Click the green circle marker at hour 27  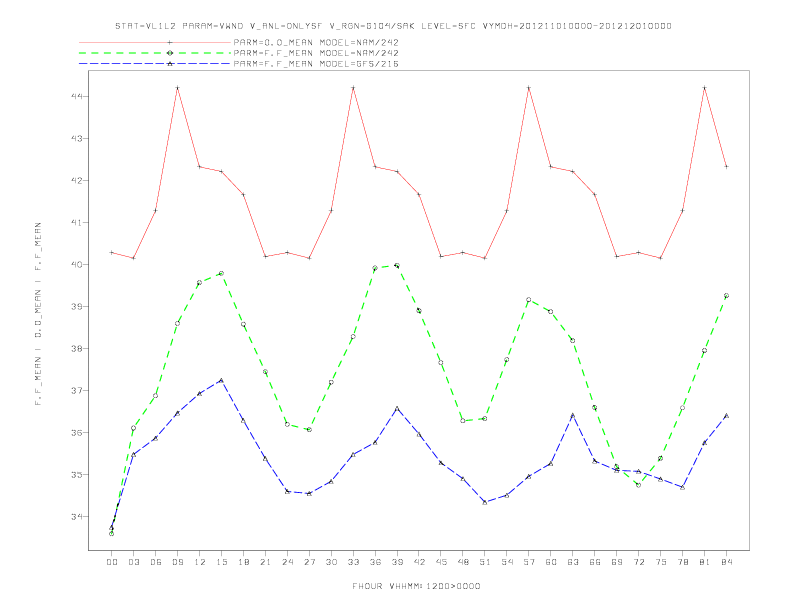point(309,430)
